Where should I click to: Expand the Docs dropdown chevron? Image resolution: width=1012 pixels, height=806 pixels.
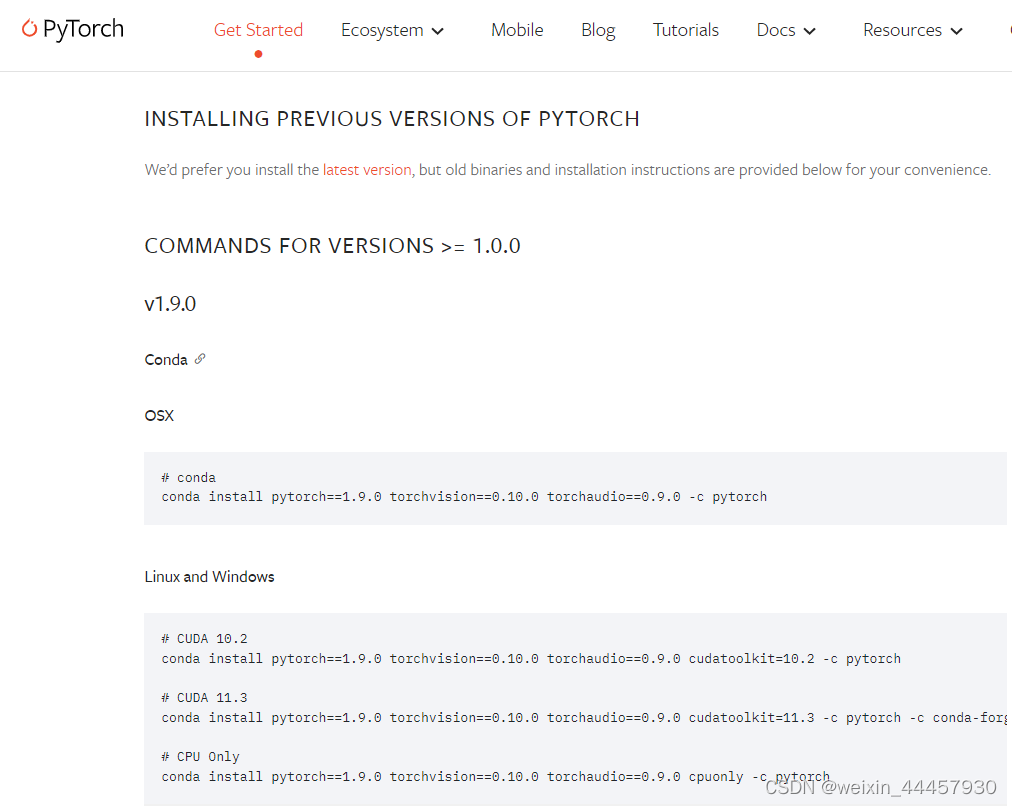pos(809,31)
